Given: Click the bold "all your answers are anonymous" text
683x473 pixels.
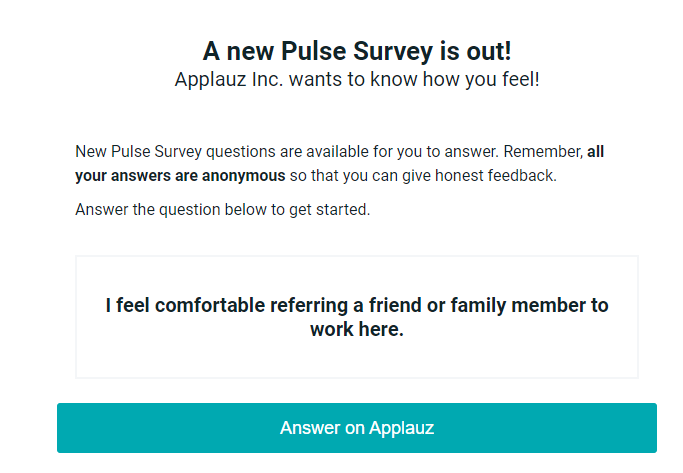Looking at the screenshot, I should [x=180, y=176].
